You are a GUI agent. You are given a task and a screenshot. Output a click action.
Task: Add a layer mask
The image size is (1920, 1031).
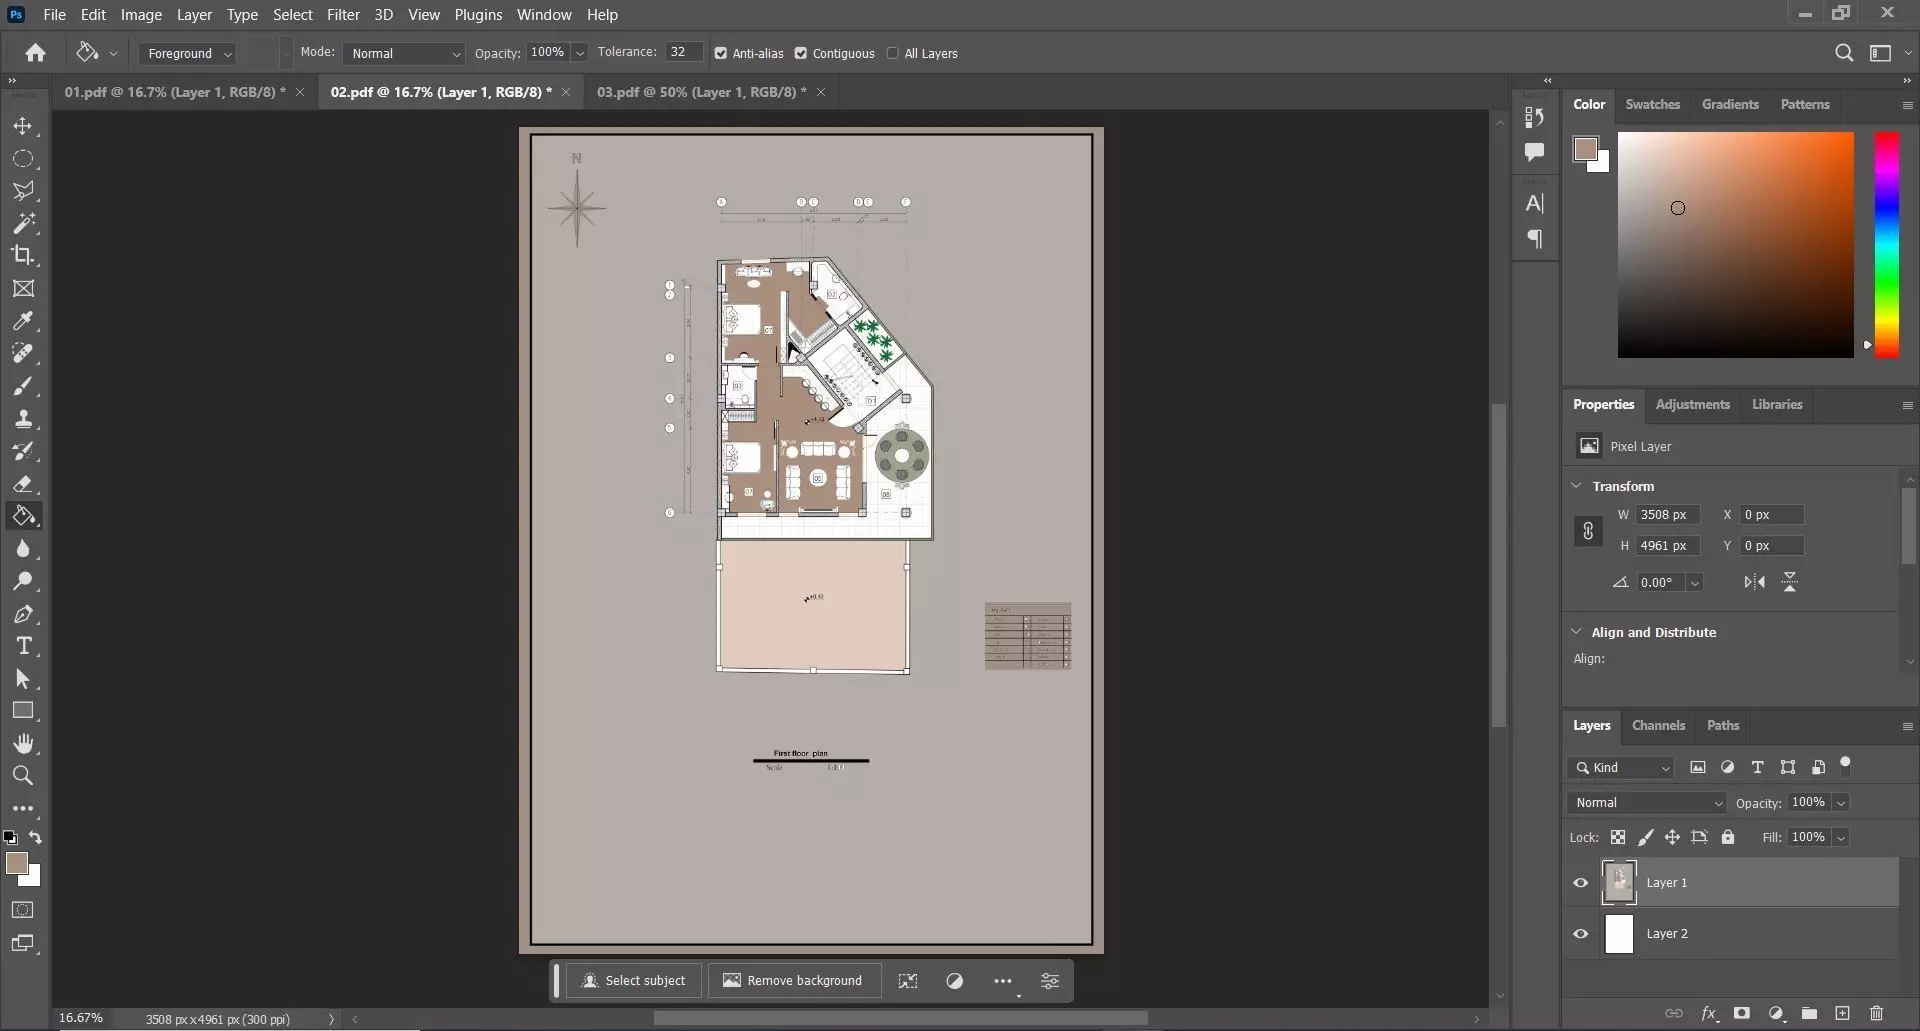click(1742, 1013)
